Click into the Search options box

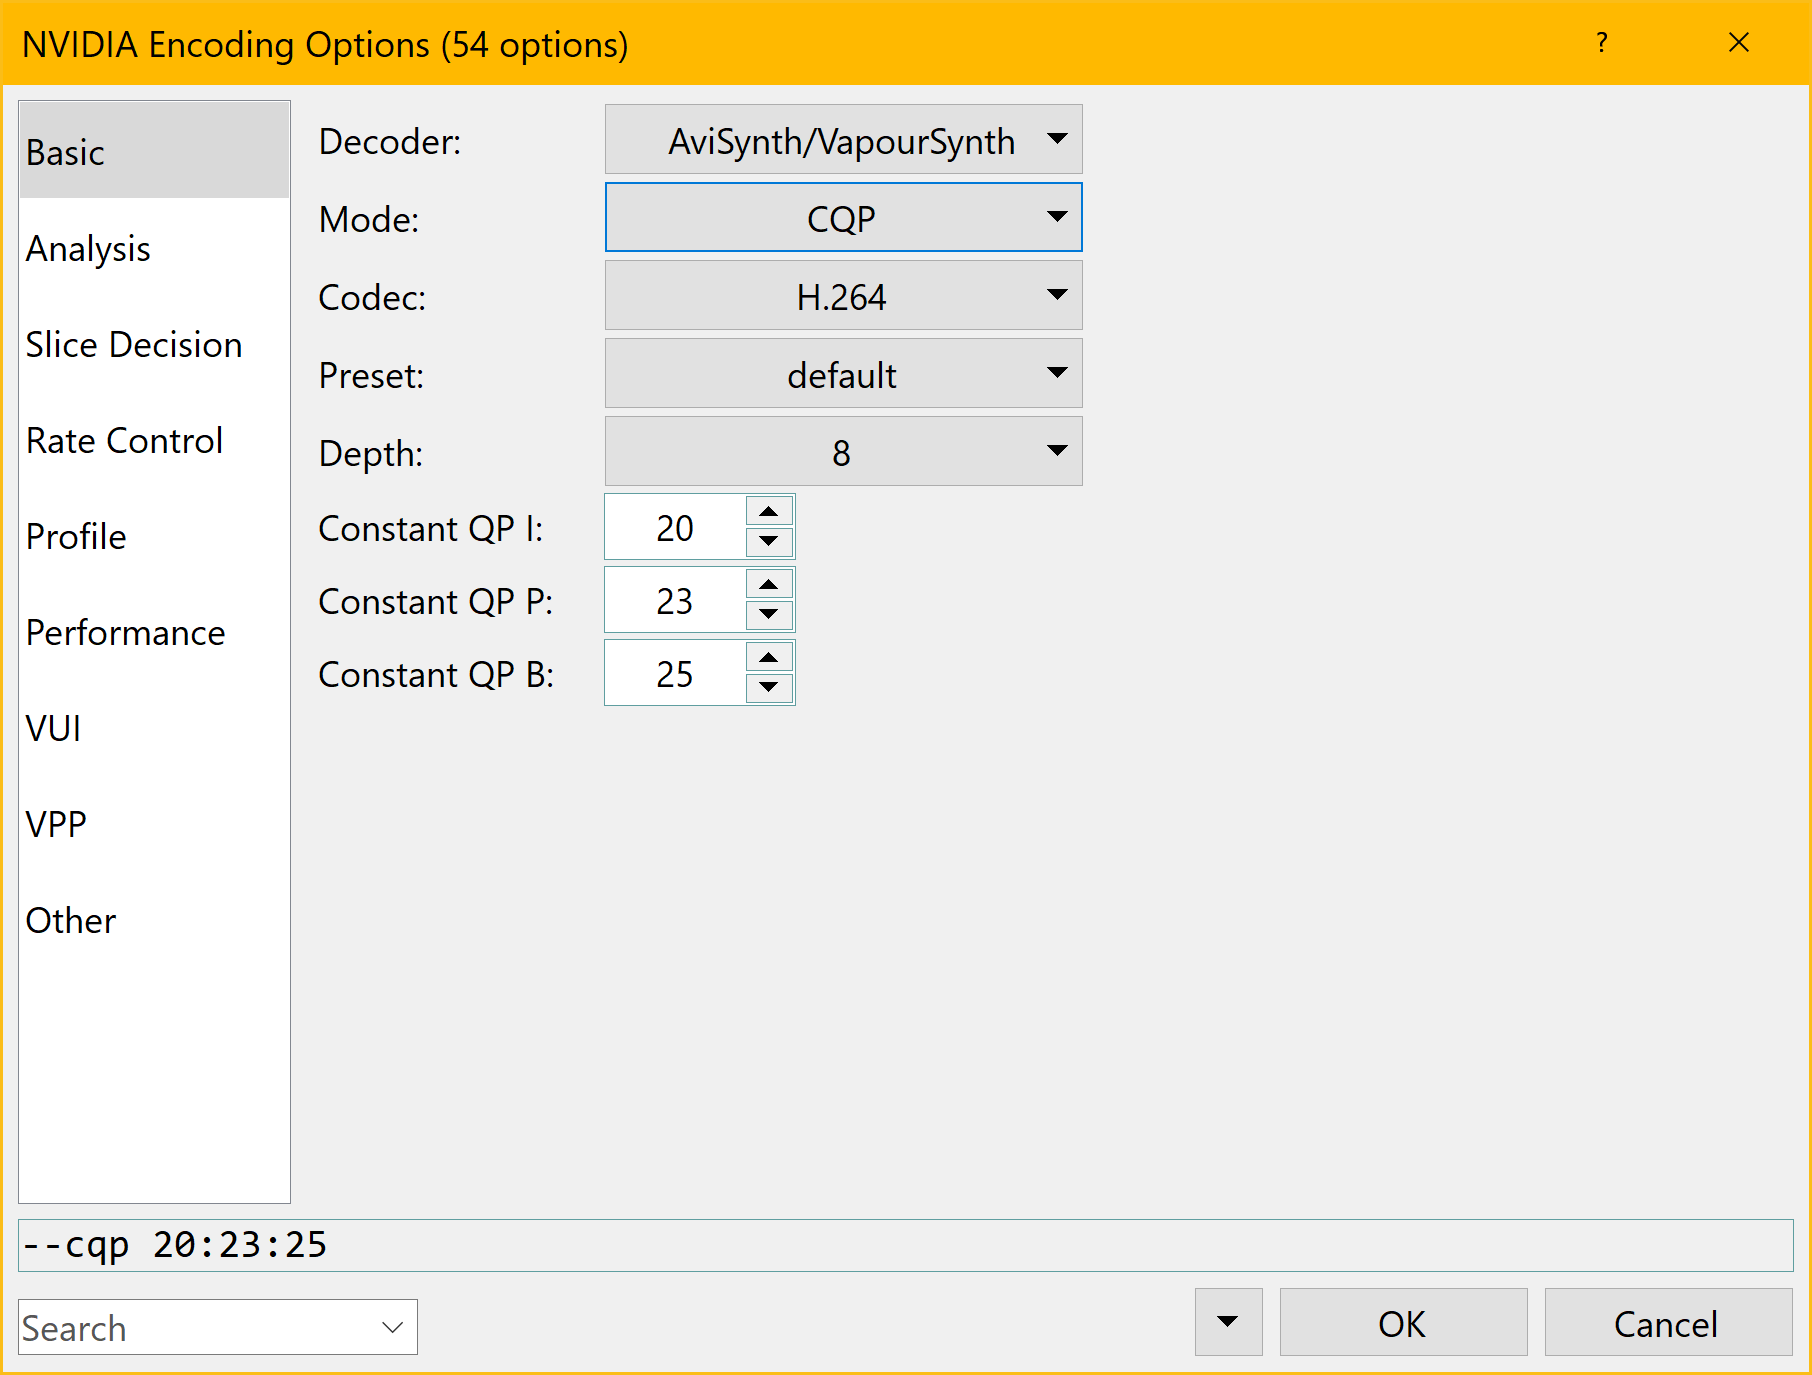click(218, 1327)
